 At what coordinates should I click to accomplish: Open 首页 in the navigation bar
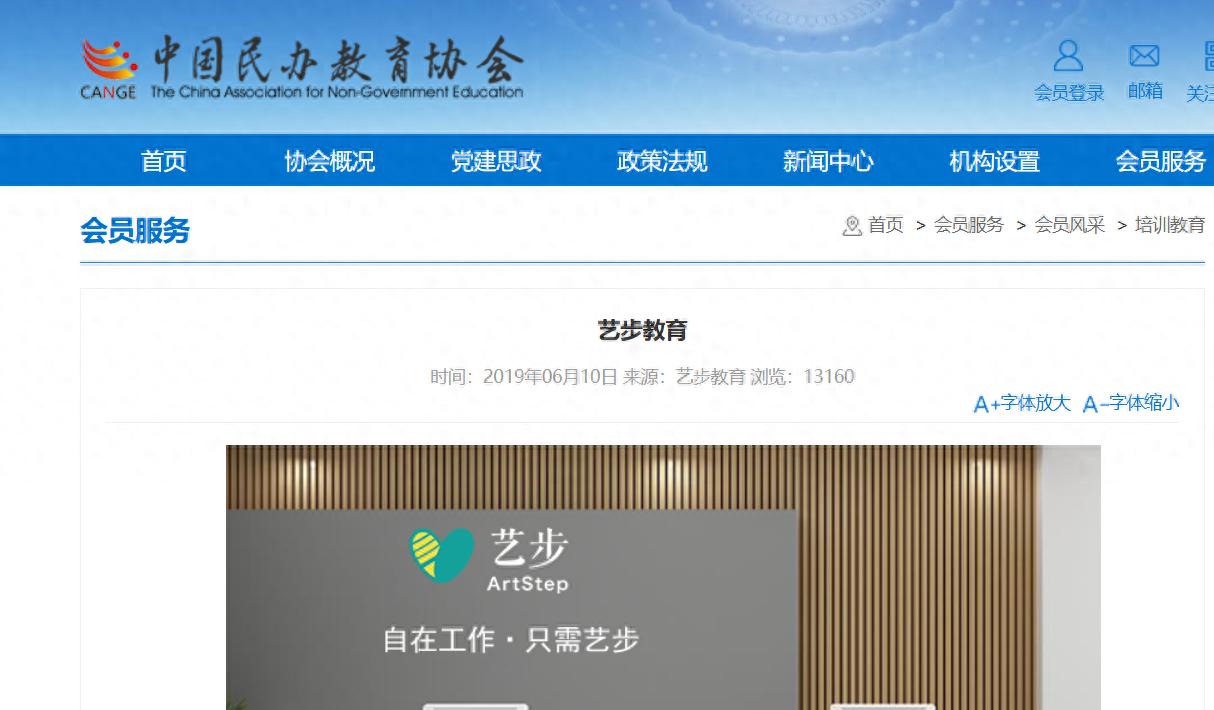click(163, 161)
